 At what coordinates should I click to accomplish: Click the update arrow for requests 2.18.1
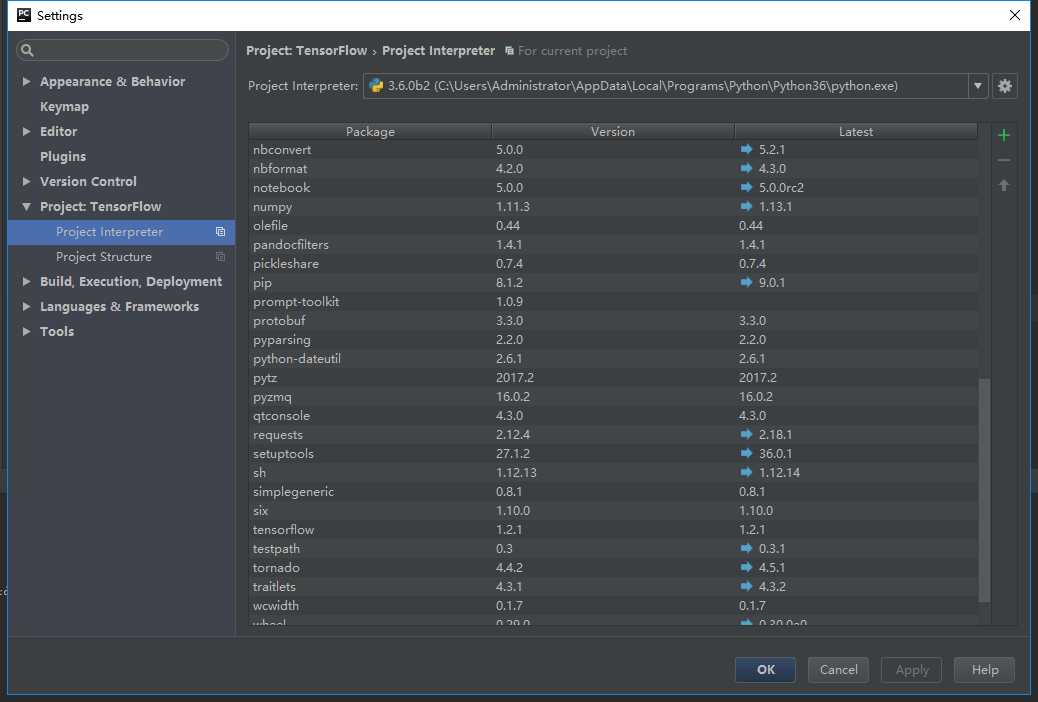pyautogui.click(x=746, y=434)
